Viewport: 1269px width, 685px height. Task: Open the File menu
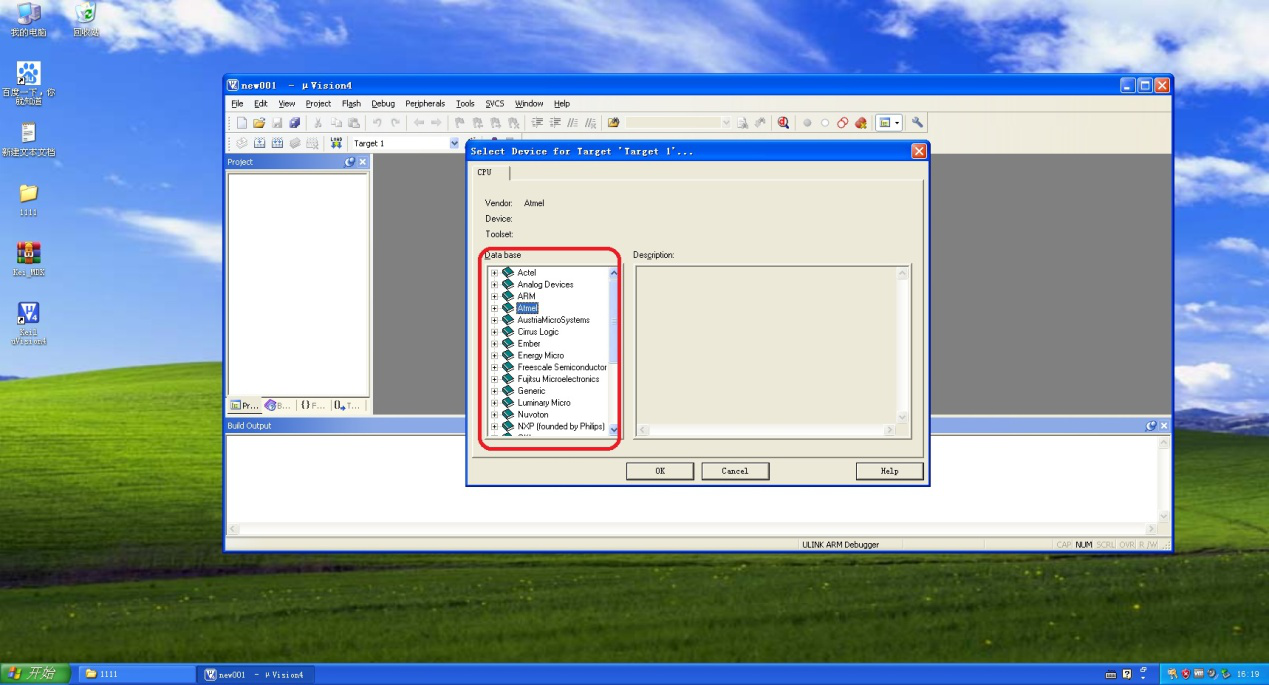coord(237,103)
